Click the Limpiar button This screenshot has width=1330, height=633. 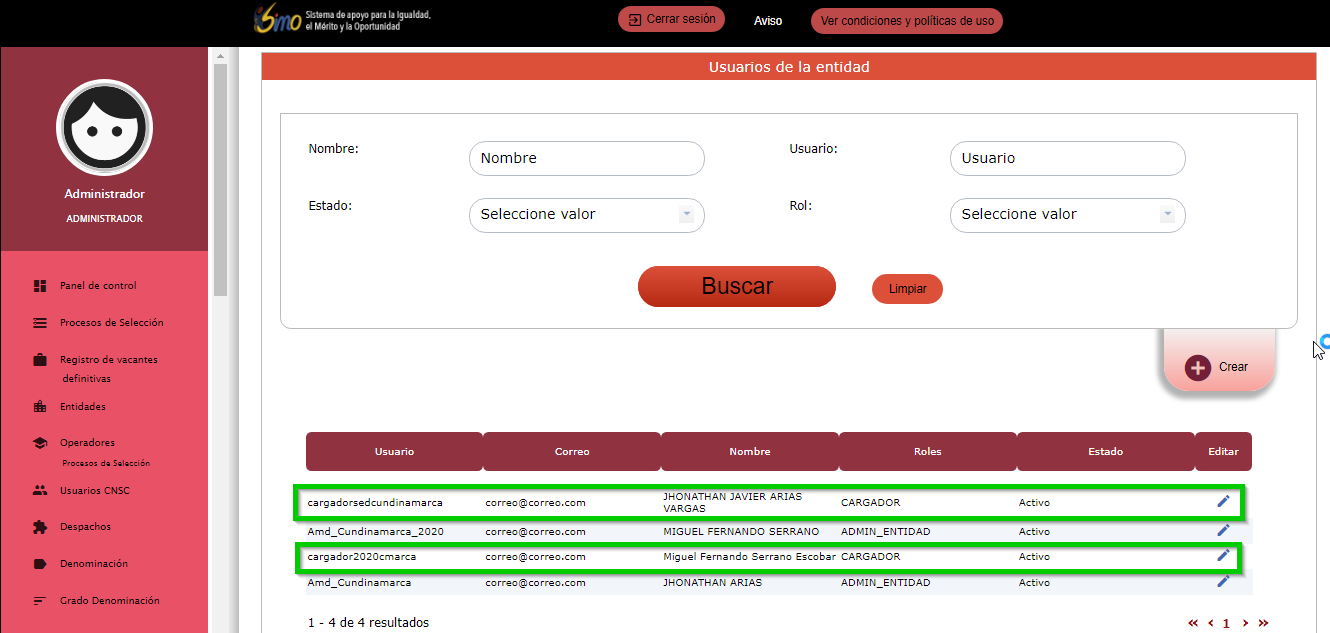(907, 289)
